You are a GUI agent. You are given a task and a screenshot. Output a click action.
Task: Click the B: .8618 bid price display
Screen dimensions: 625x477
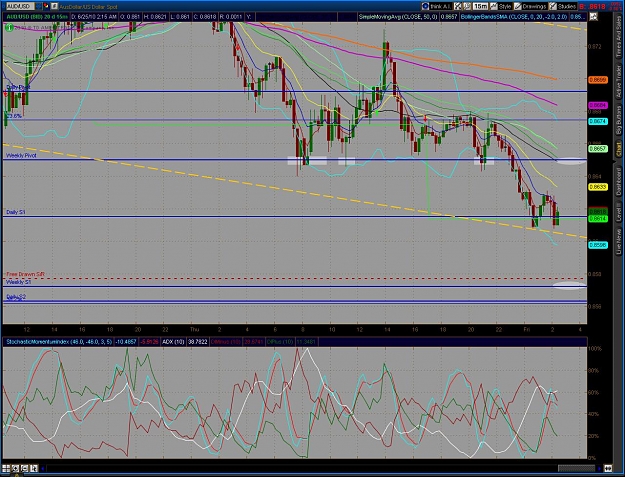(592, 6)
